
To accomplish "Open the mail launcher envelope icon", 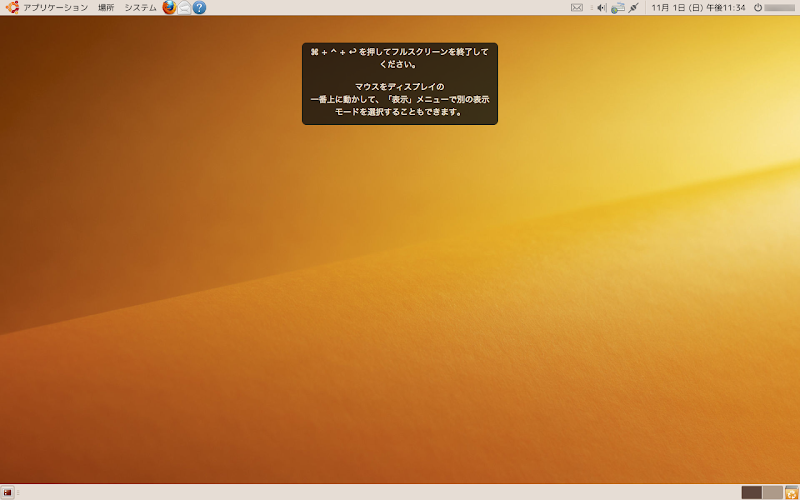I will click(x=184, y=8).
